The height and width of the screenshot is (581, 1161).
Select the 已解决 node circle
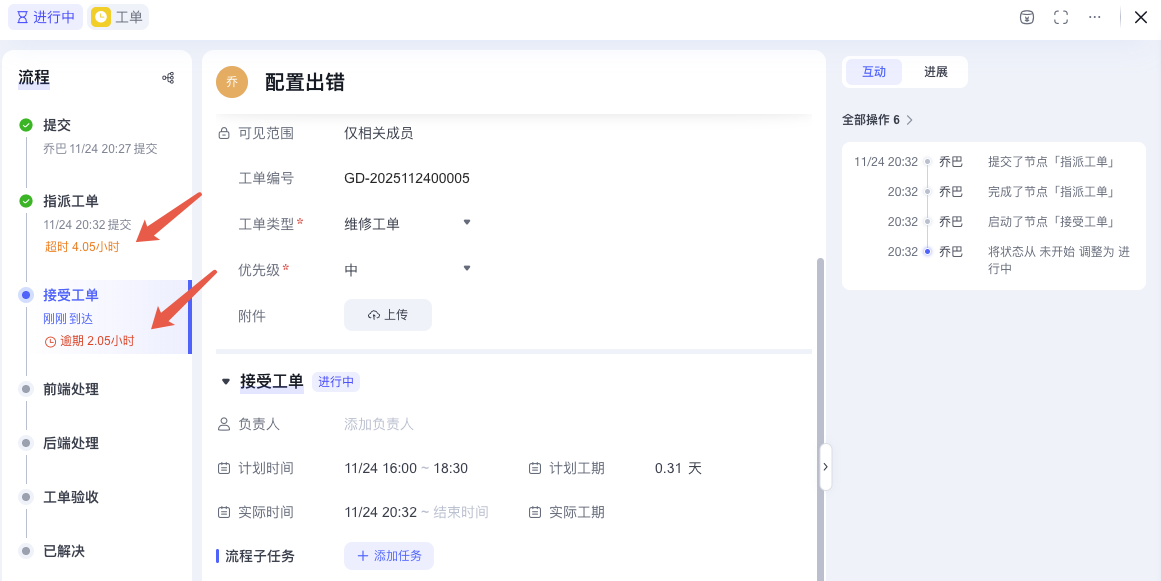(x=25, y=551)
